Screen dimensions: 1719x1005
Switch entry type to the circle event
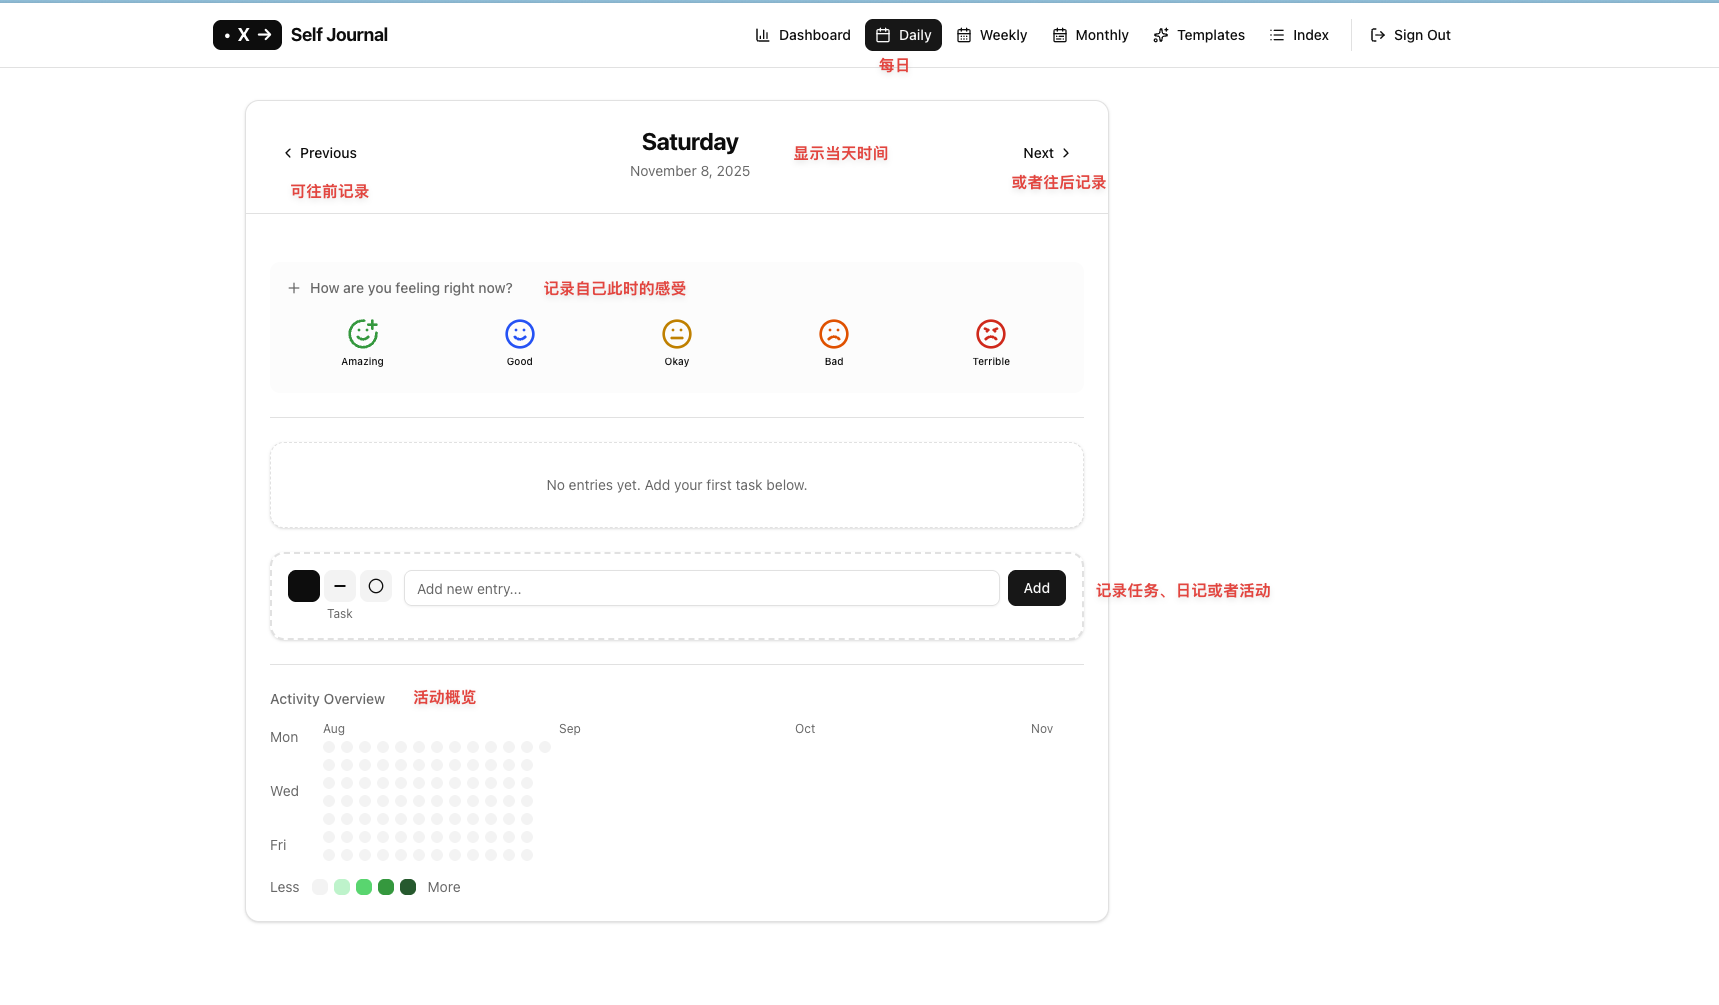click(376, 586)
